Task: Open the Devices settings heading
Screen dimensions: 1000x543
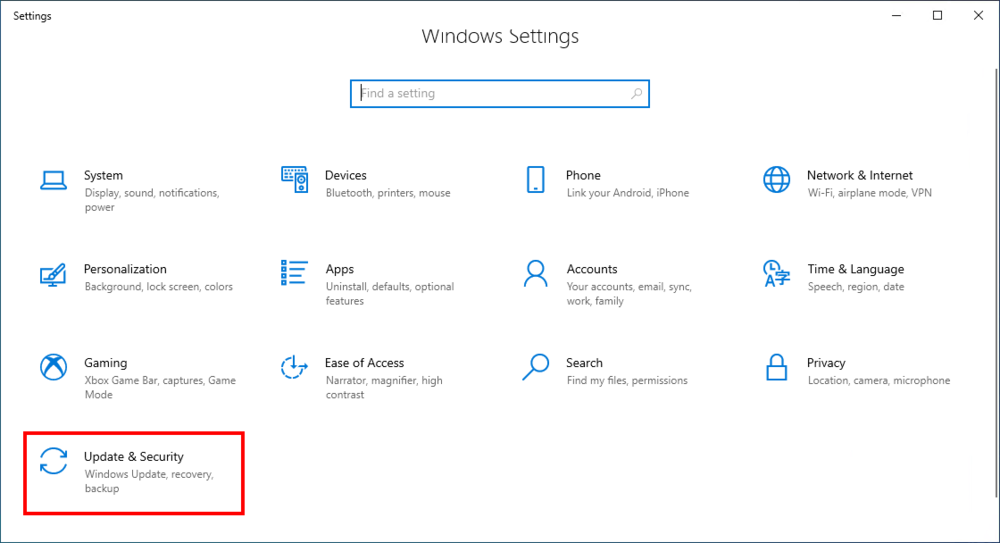Action: coord(346,175)
